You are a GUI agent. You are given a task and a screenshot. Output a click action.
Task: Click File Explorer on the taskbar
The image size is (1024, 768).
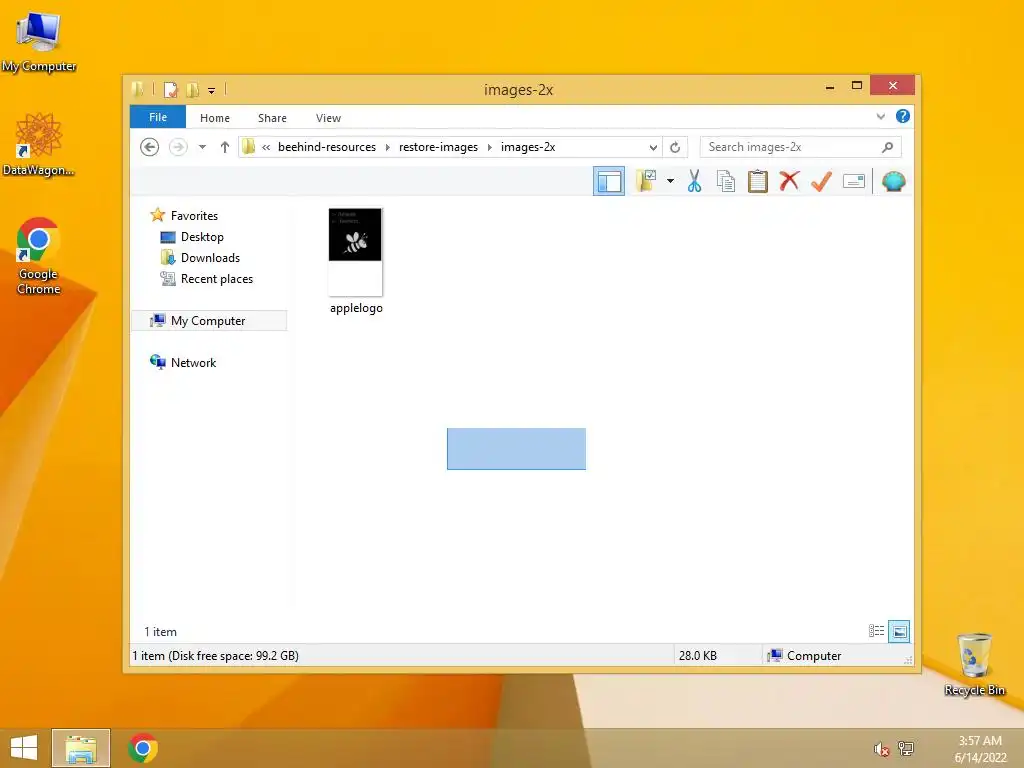coord(81,748)
